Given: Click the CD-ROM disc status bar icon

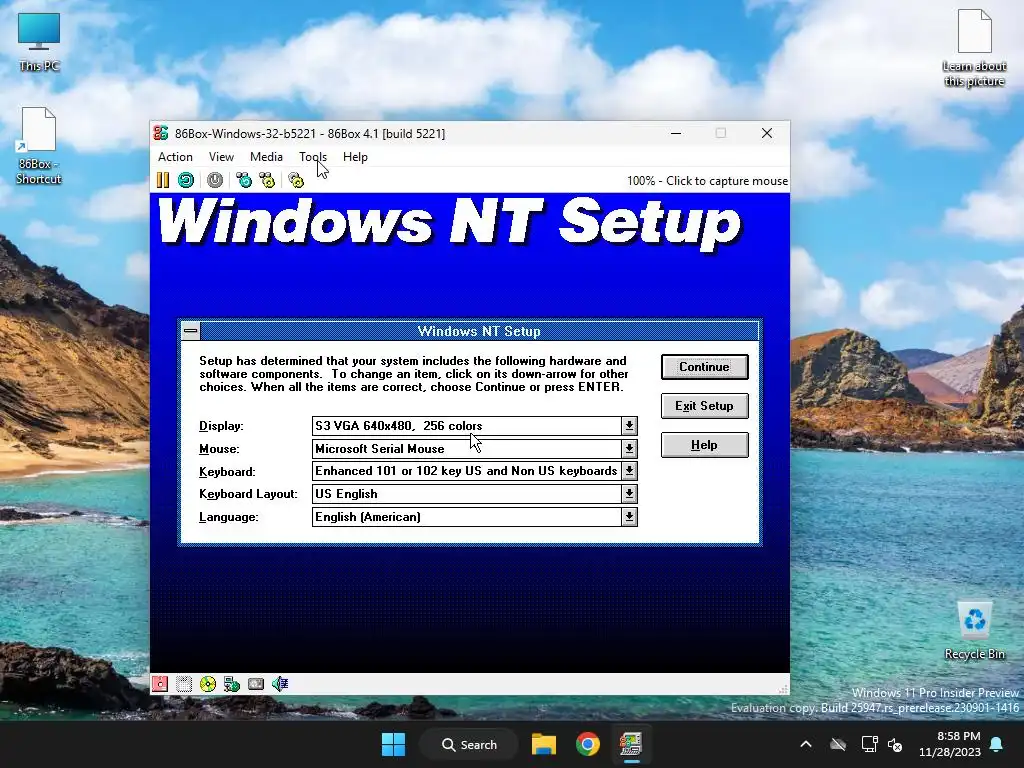Looking at the screenshot, I should click(208, 684).
